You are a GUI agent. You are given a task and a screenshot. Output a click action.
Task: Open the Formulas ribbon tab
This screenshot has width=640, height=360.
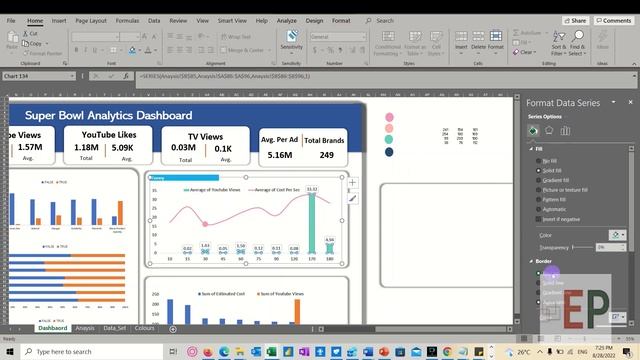[127, 20]
